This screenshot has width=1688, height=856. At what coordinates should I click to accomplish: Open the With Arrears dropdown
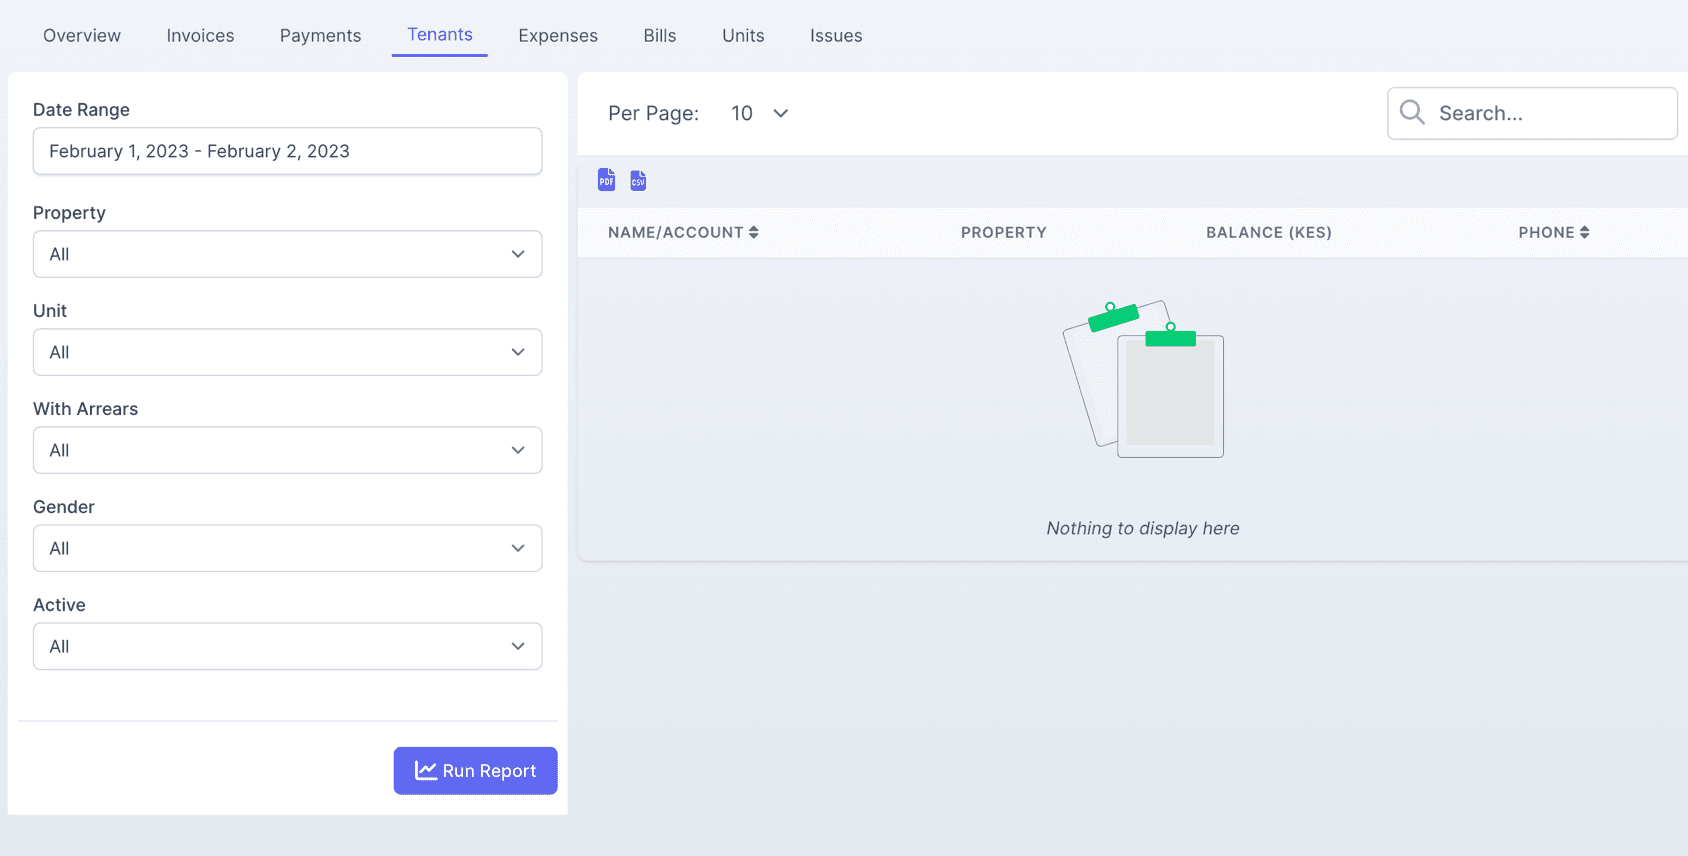287,450
